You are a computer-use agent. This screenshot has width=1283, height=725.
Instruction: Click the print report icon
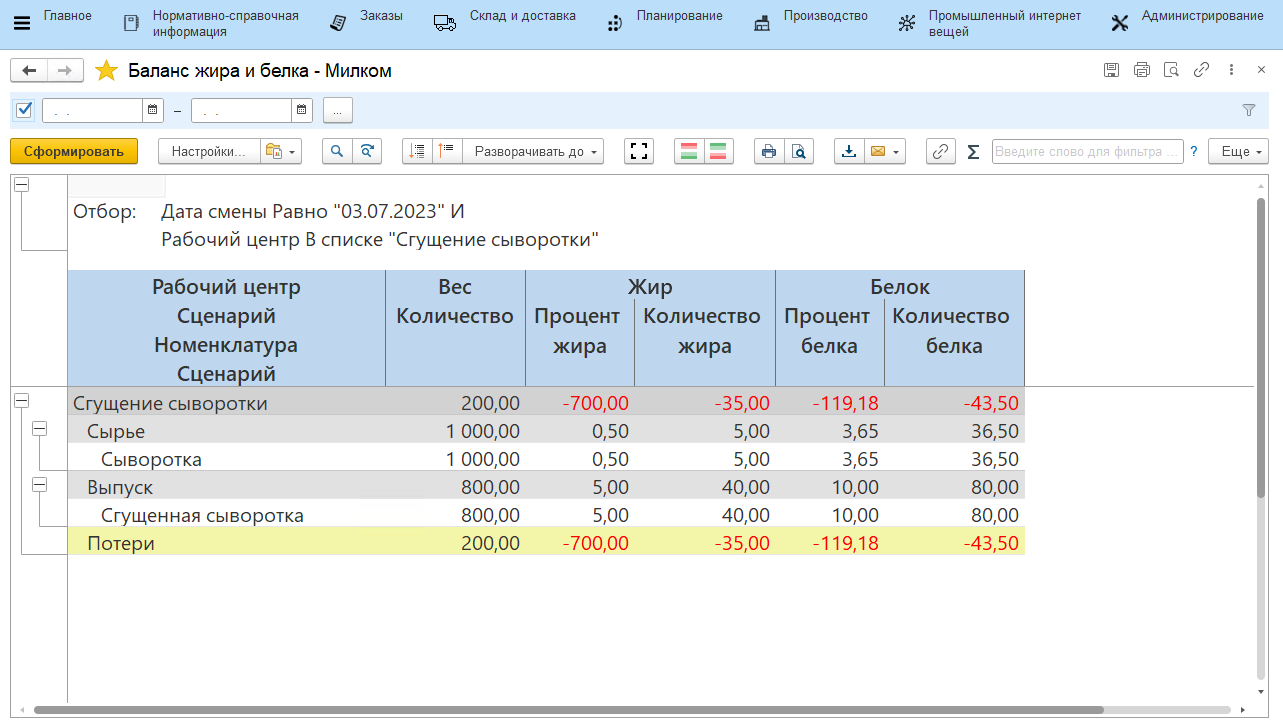768,152
